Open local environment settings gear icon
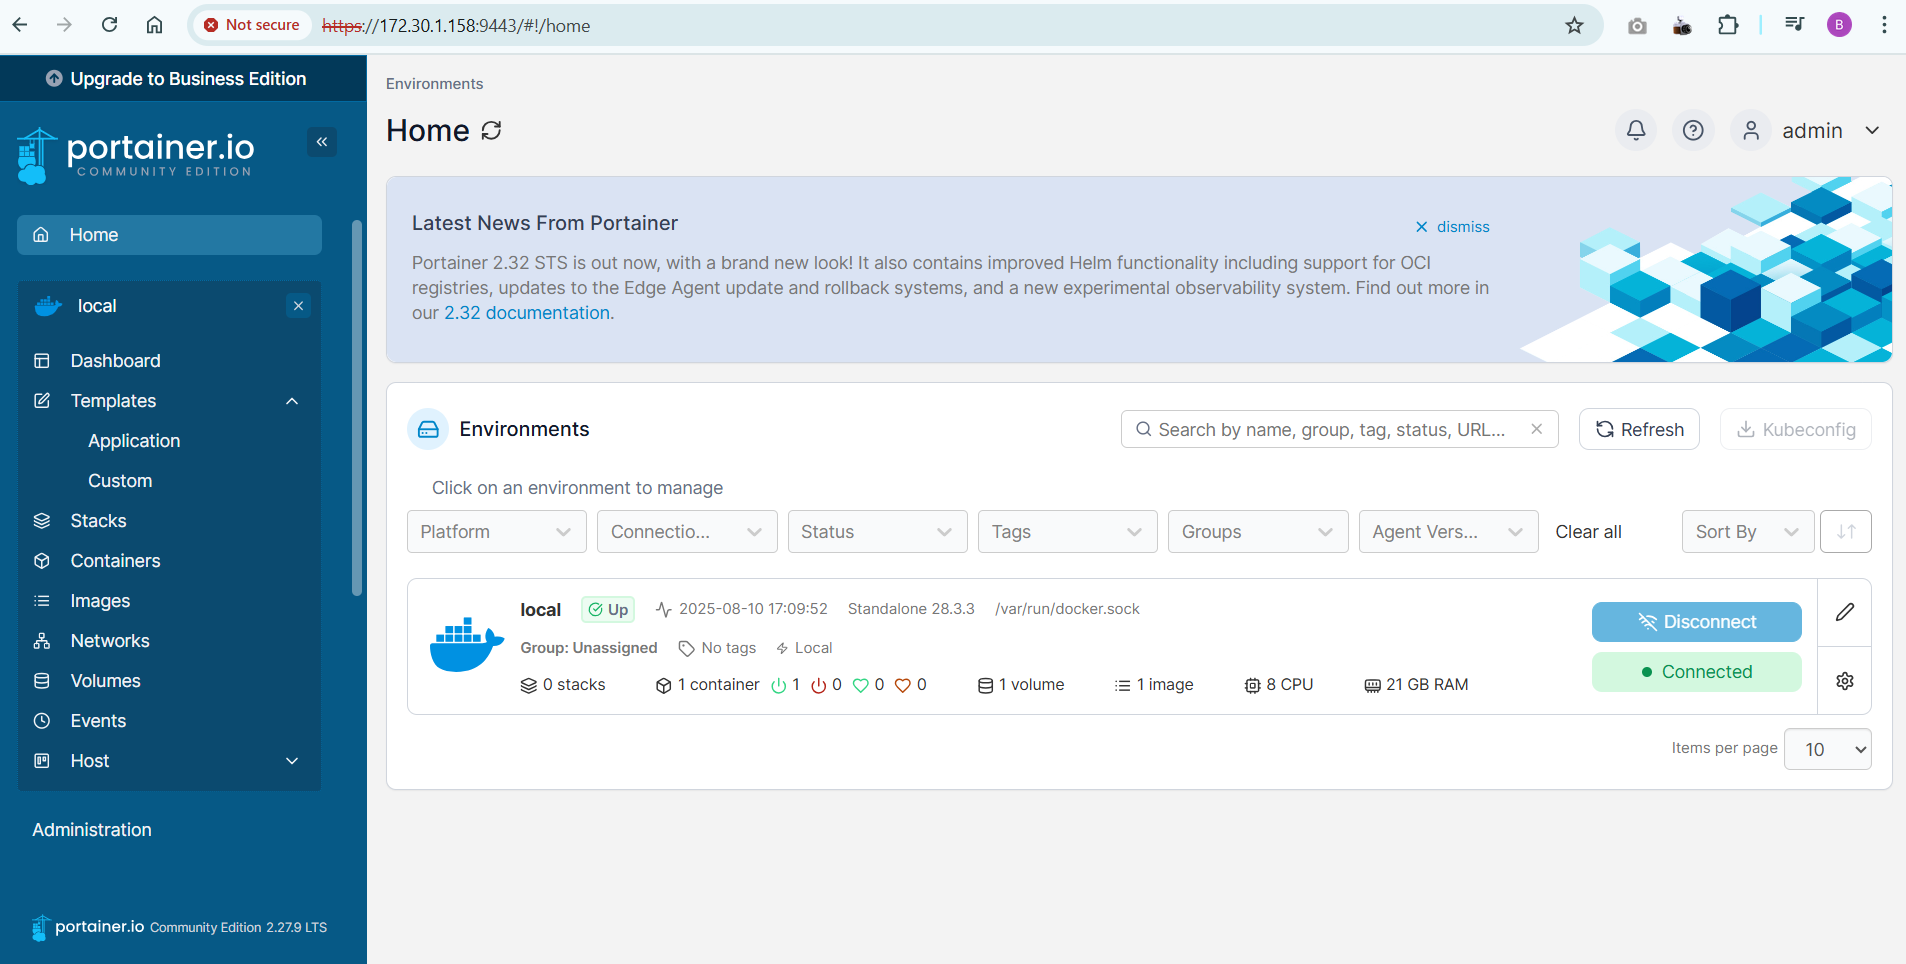The height and width of the screenshot is (964, 1906). (x=1845, y=681)
